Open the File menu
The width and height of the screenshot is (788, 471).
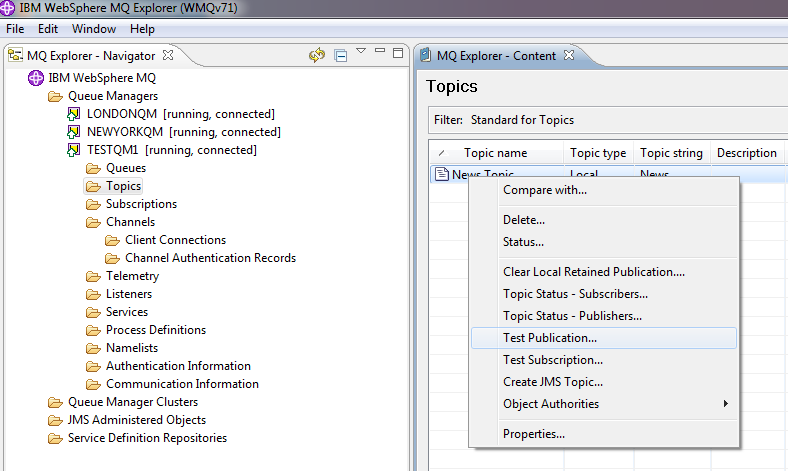point(15,29)
